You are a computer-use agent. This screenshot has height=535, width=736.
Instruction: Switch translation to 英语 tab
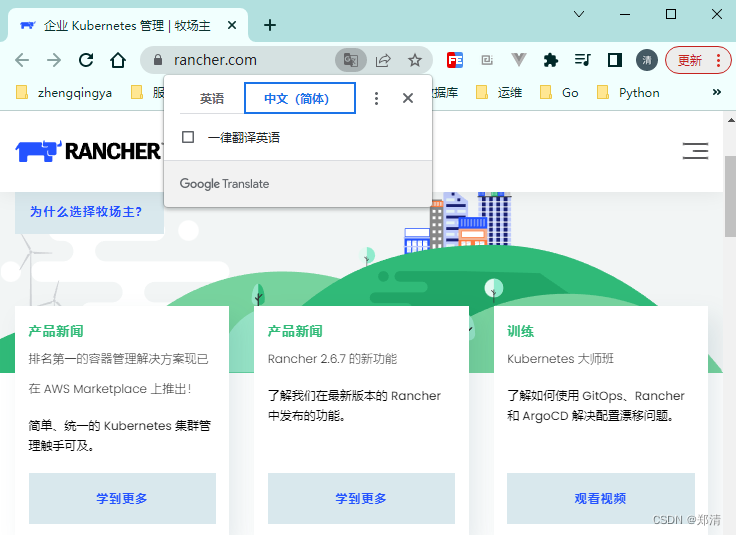(x=212, y=99)
